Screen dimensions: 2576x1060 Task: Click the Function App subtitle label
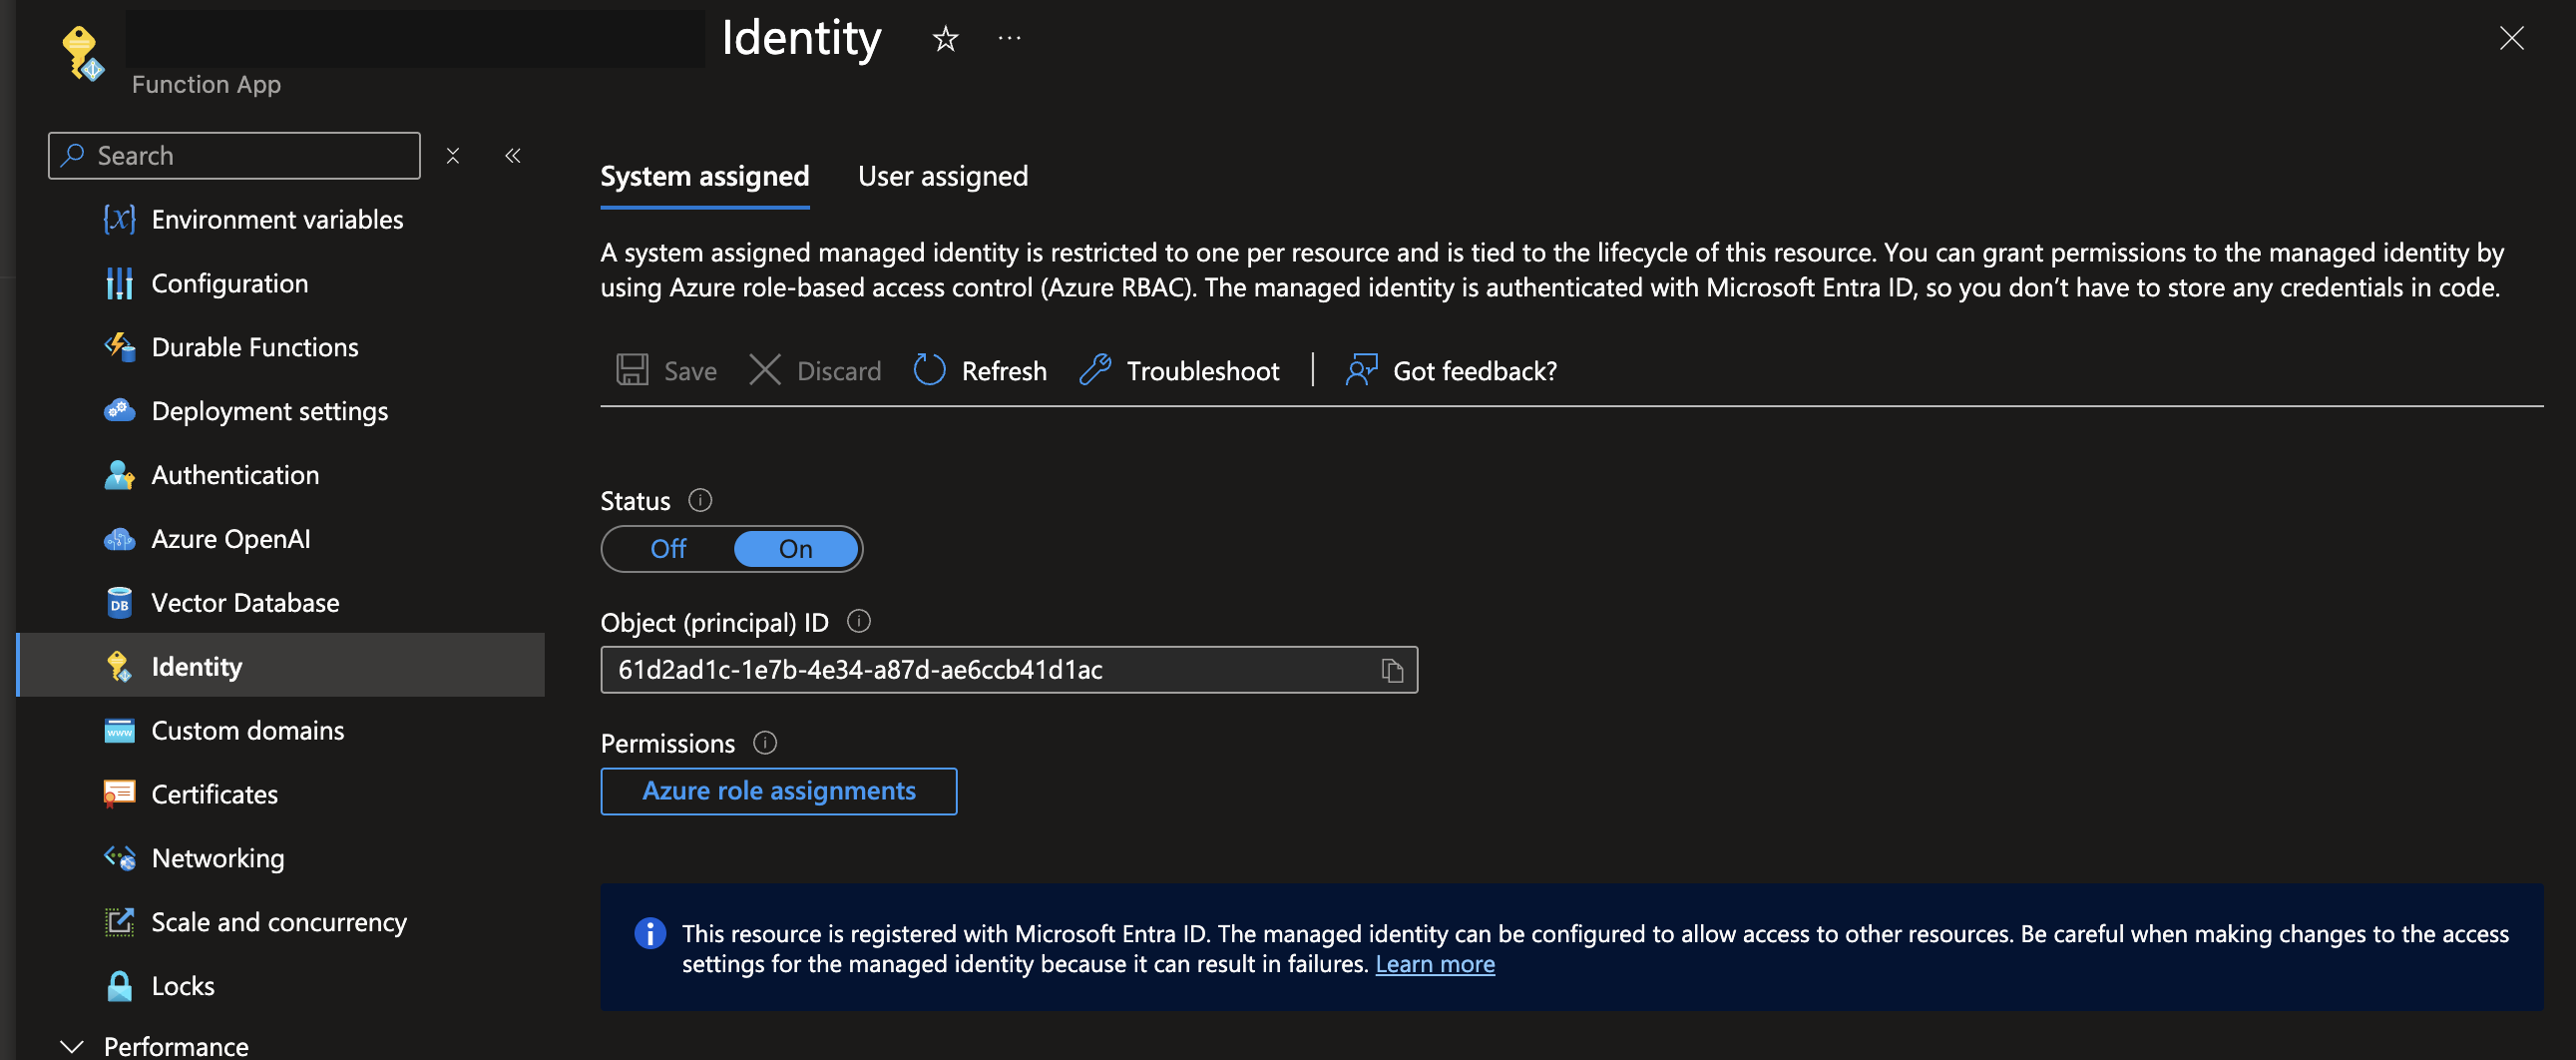(x=206, y=85)
